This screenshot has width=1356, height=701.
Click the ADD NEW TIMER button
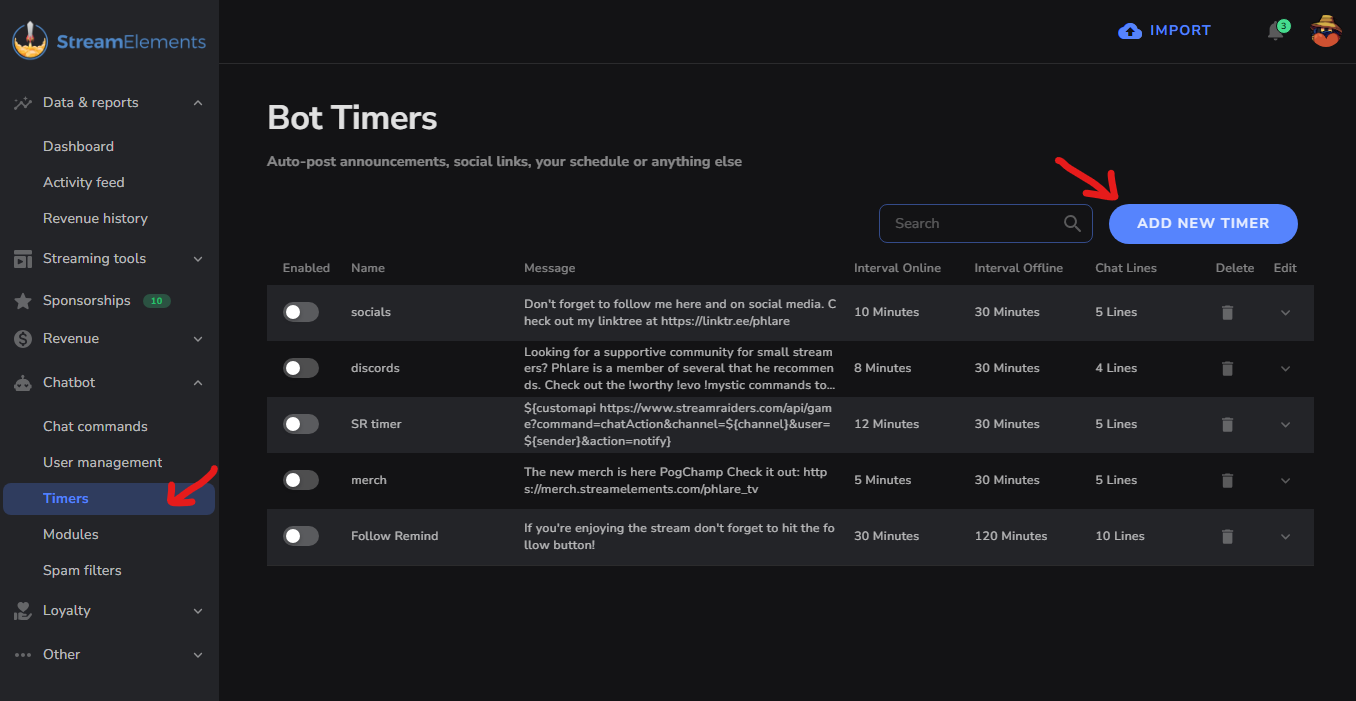(x=1203, y=224)
